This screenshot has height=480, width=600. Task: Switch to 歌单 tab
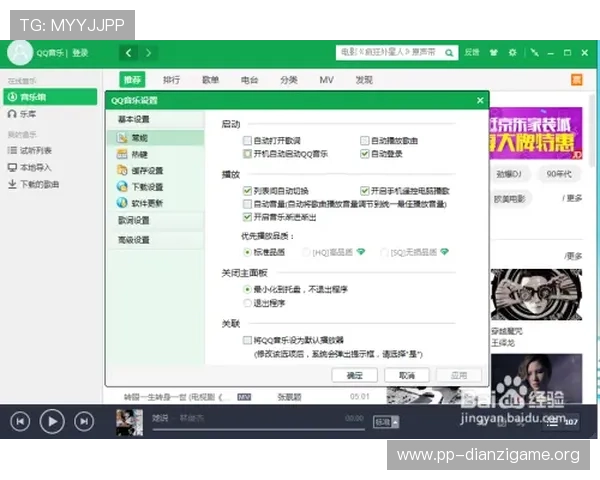[210, 80]
